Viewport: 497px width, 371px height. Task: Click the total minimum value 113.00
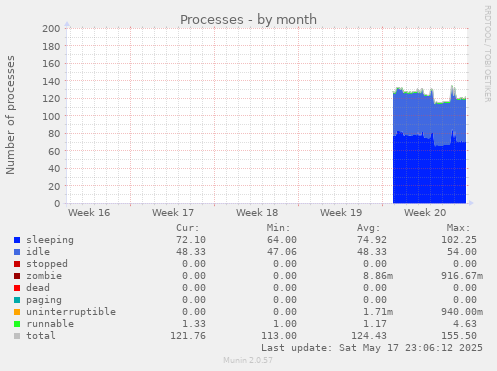279,336
